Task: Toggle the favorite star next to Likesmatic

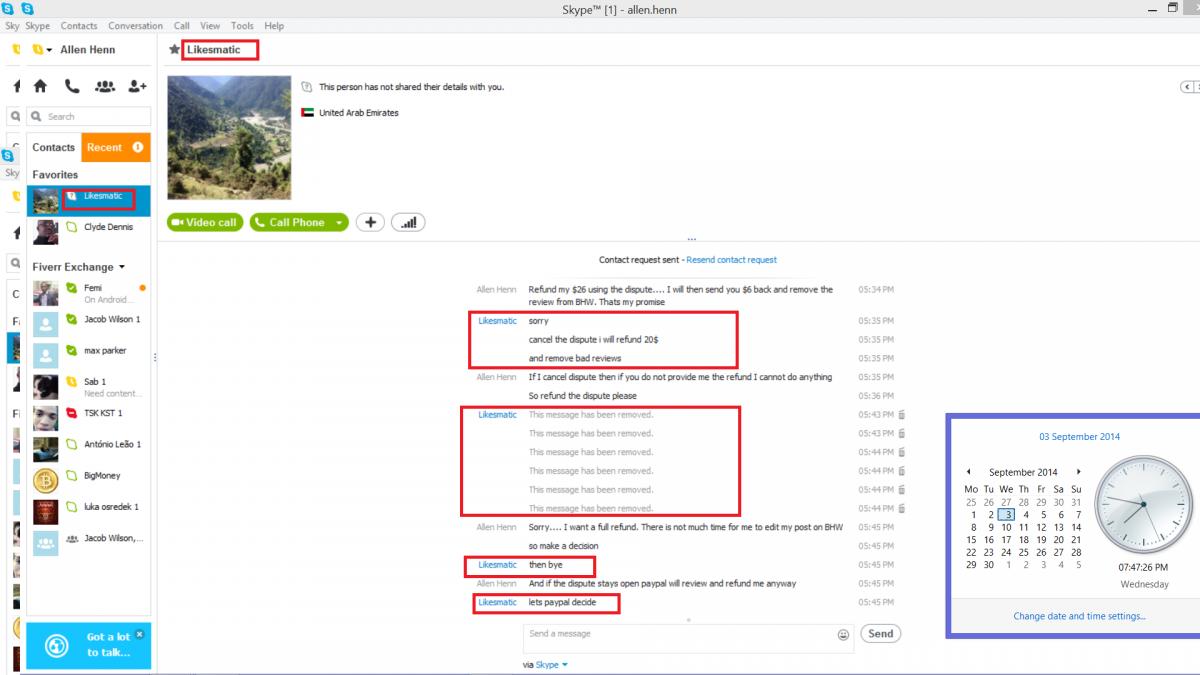Action: click(175, 49)
